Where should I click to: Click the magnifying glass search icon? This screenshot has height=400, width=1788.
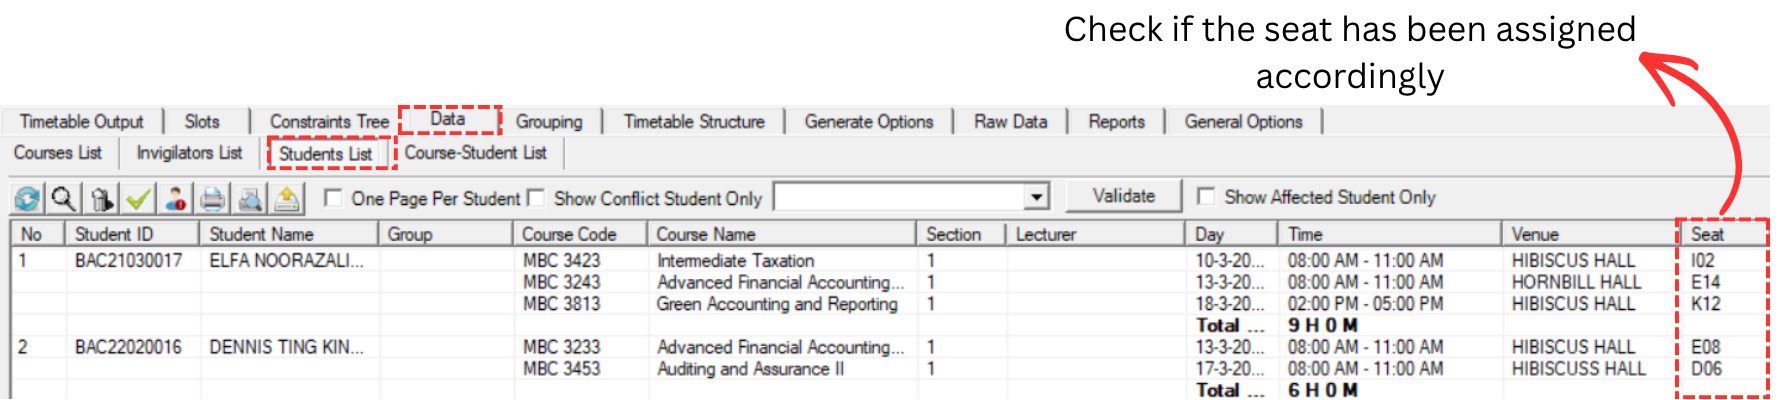point(64,199)
